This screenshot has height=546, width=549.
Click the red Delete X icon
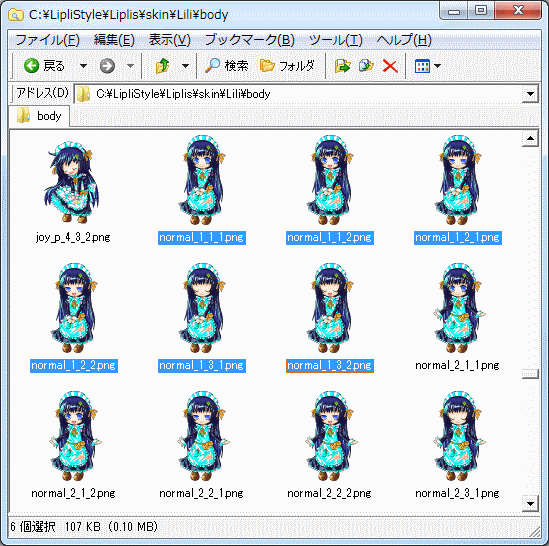[390, 66]
